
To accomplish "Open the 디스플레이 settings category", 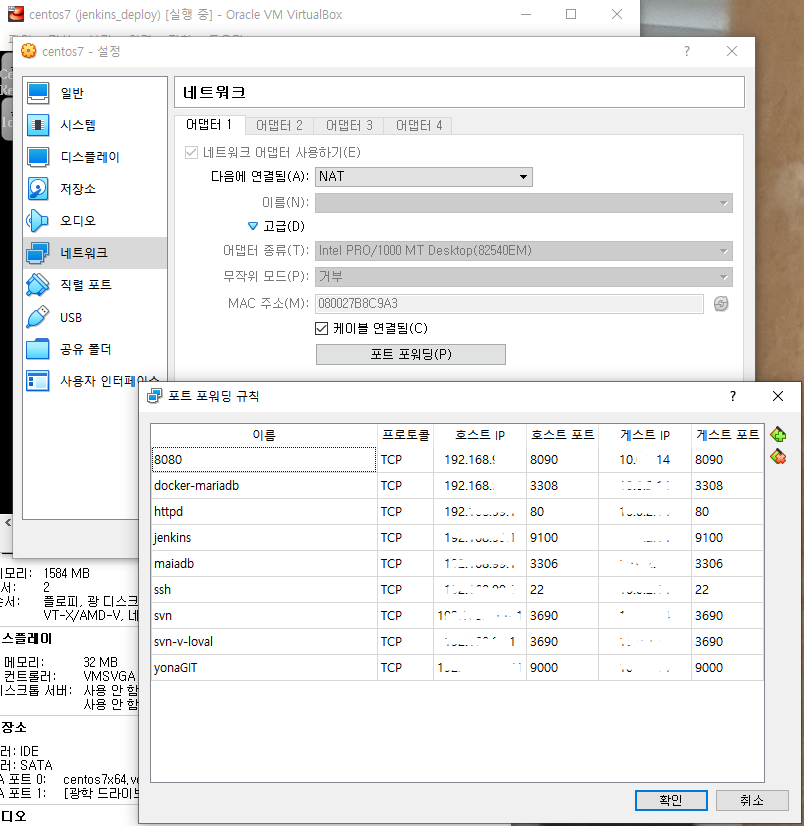I will tap(95, 157).
